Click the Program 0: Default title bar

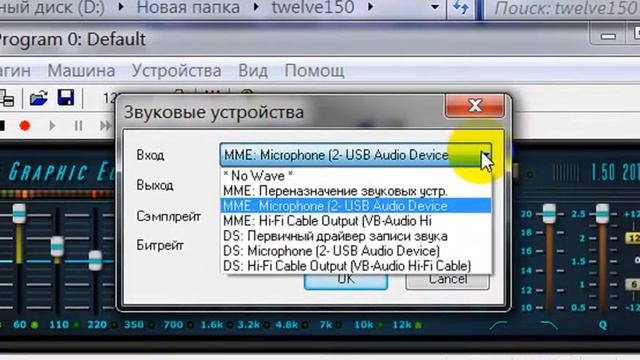click(x=73, y=40)
